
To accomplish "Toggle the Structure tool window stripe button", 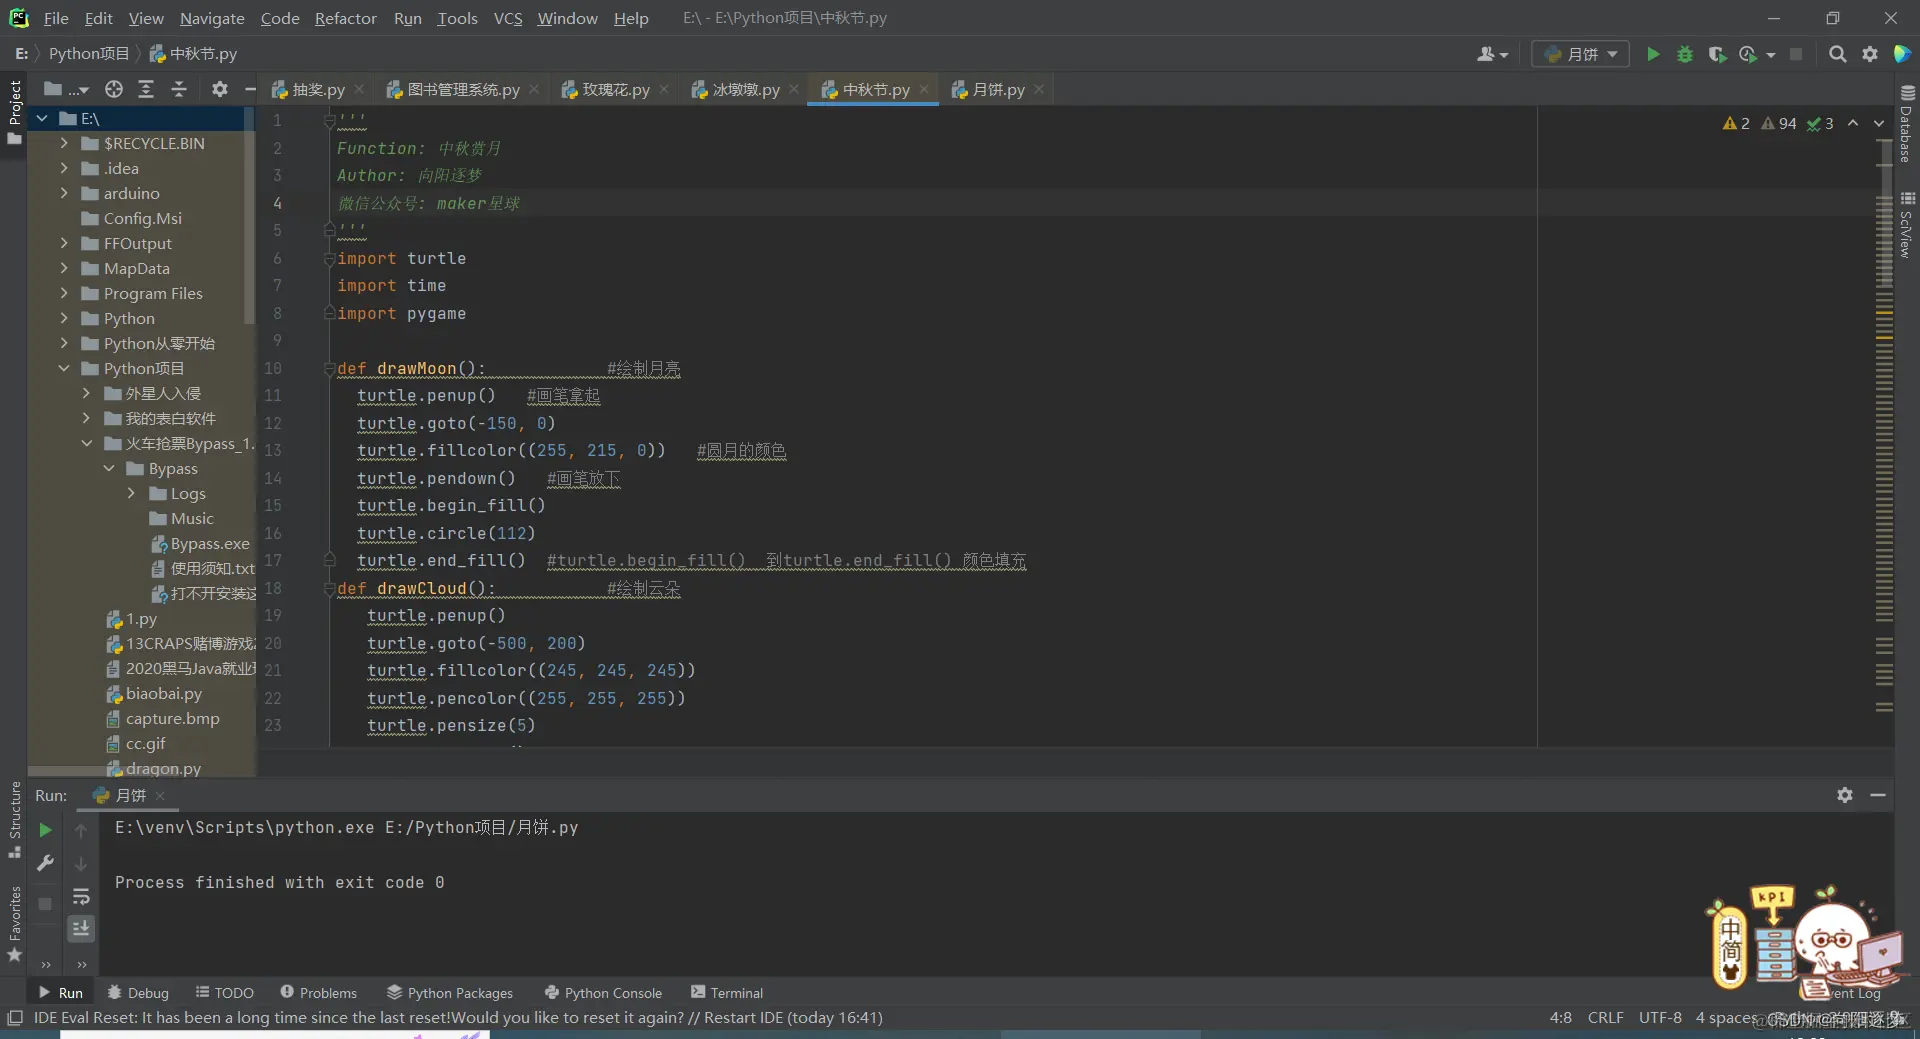I will (x=14, y=819).
